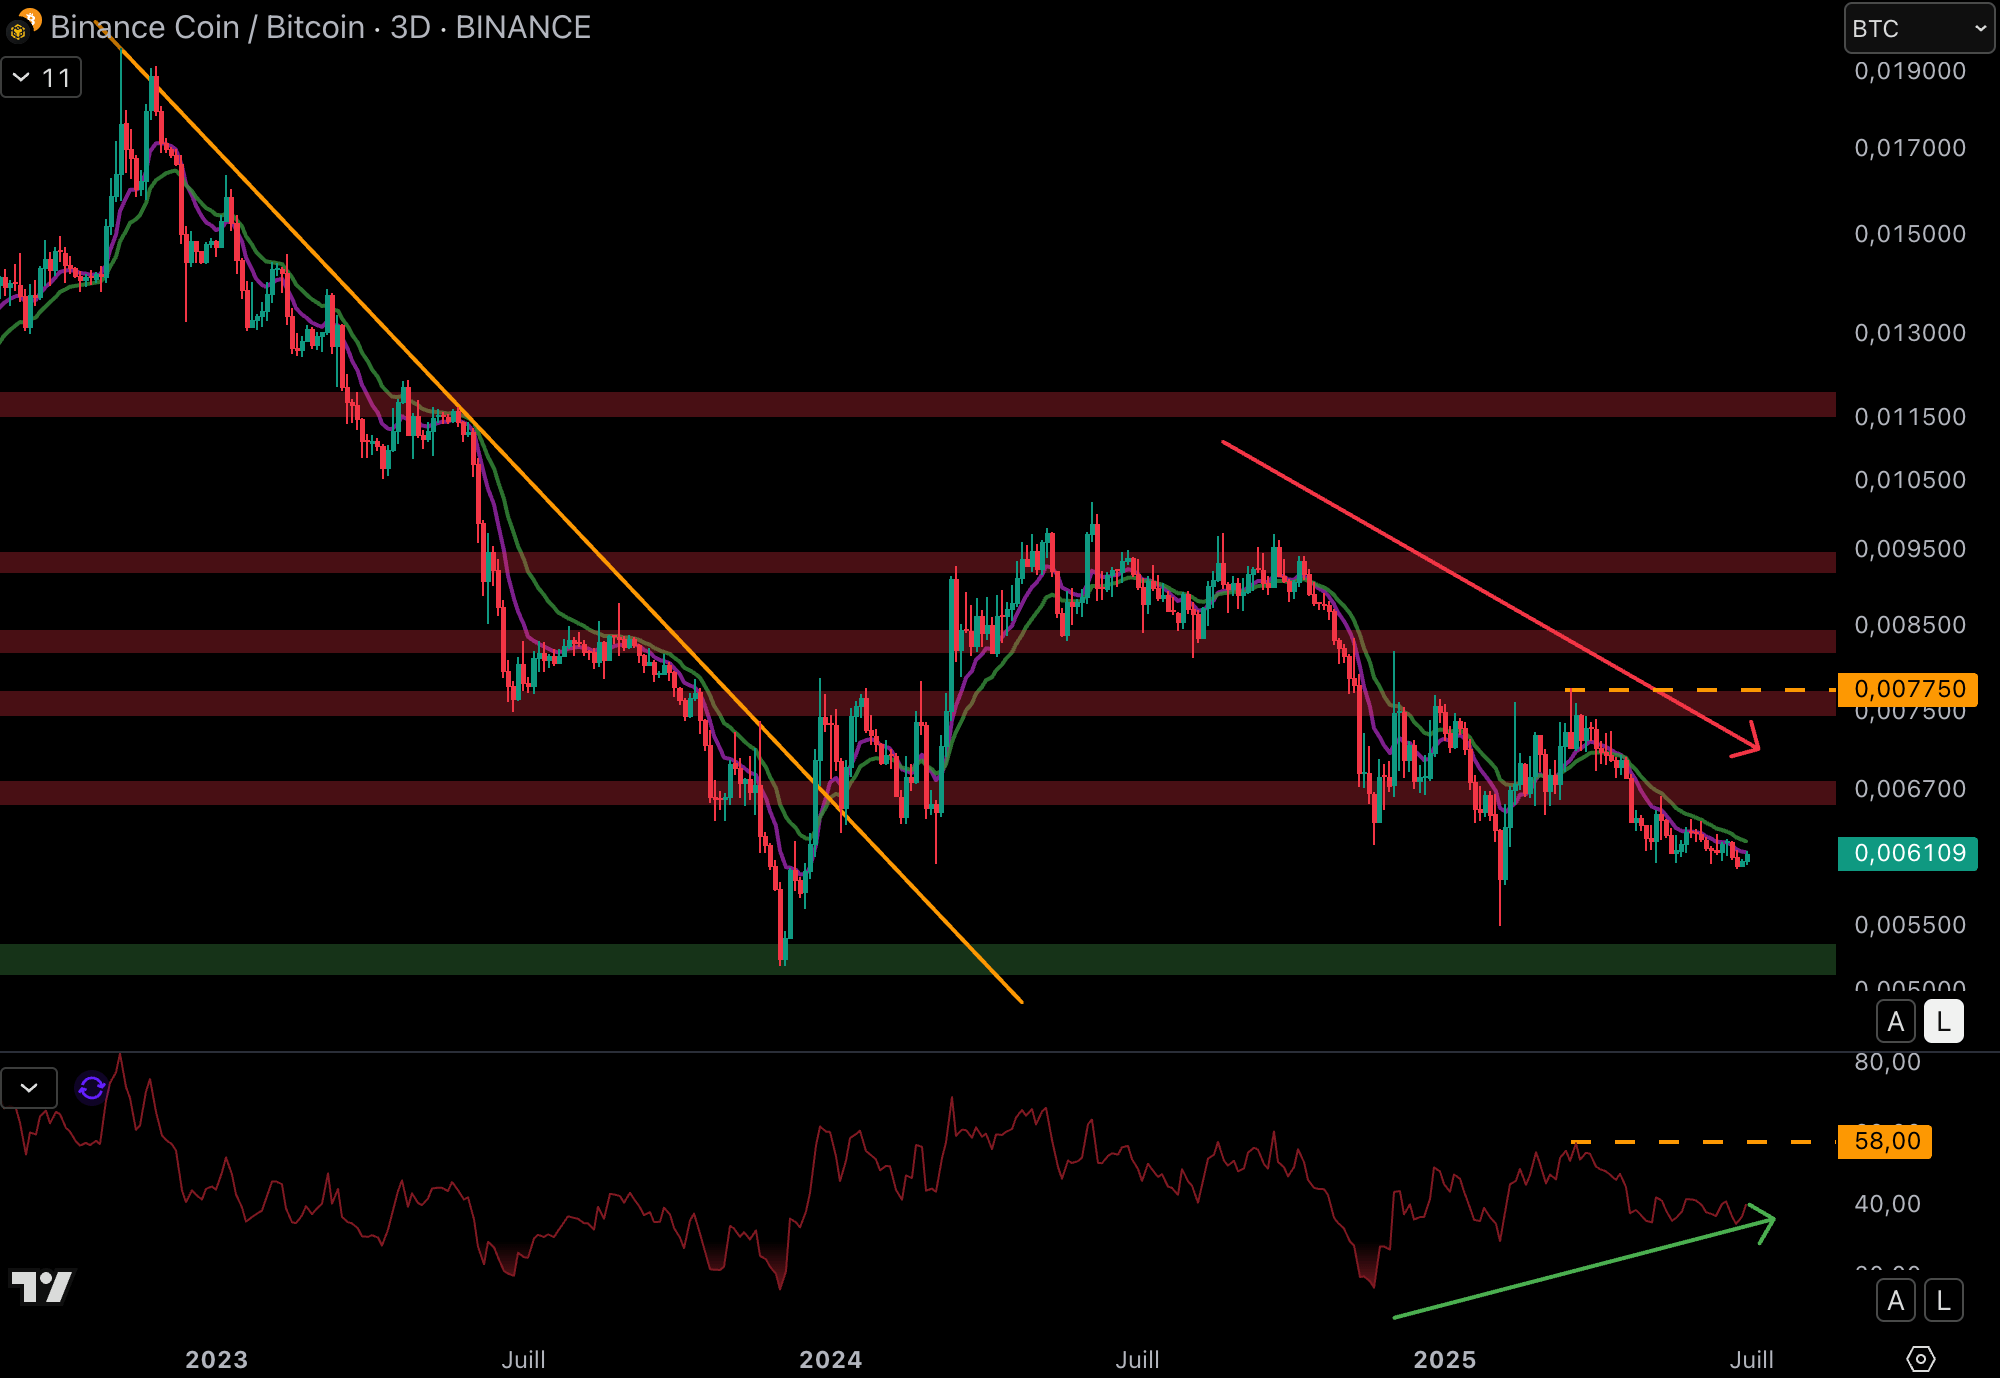This screenshot has height=1378, width=2000.
Task: Toggle auto scale A on RSI pane
Action: click(1896, 1301)
